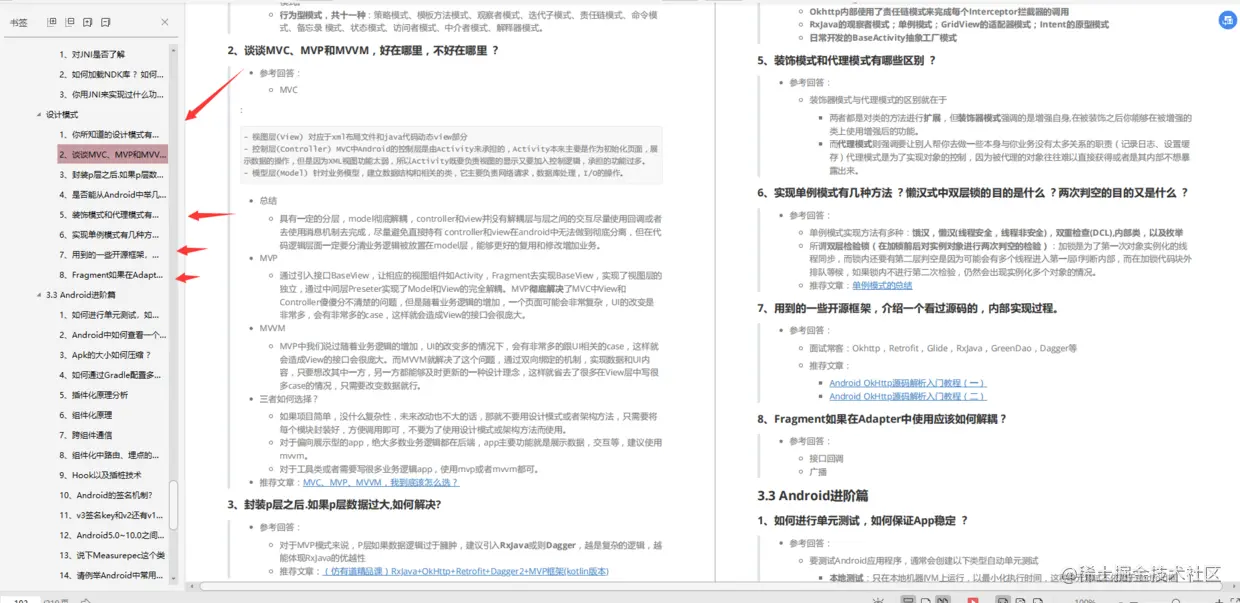The width and height of the screenshot is (1240, 603).
Task: Open bookmark 4、是否能从Android中举几
Action: [113, 195]
